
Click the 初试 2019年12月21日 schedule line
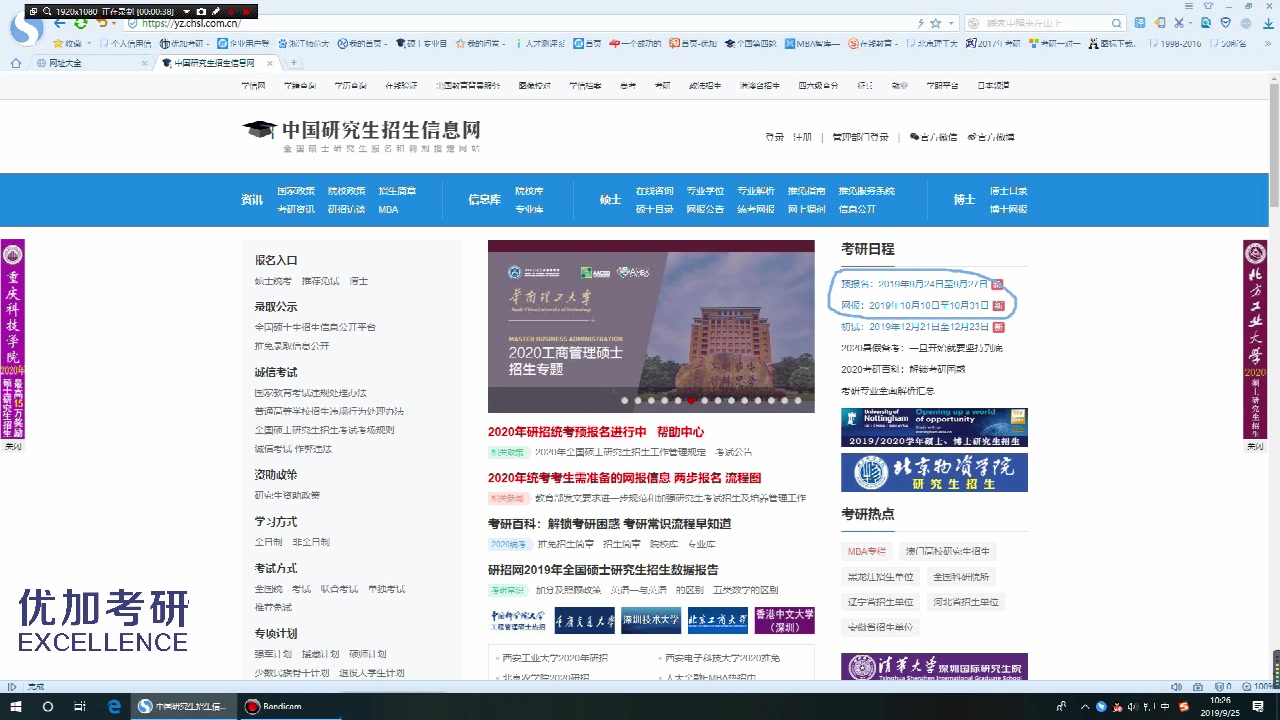tap(915, 327)
